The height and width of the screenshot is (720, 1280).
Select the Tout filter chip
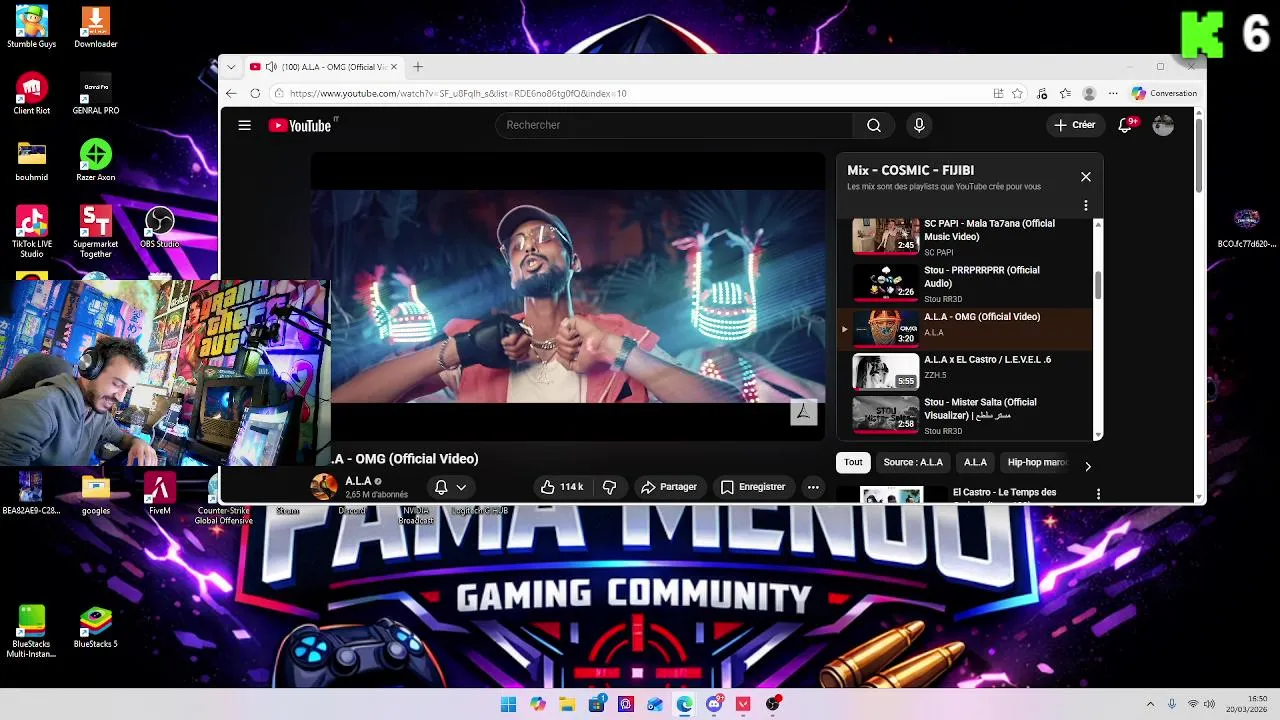853,462
